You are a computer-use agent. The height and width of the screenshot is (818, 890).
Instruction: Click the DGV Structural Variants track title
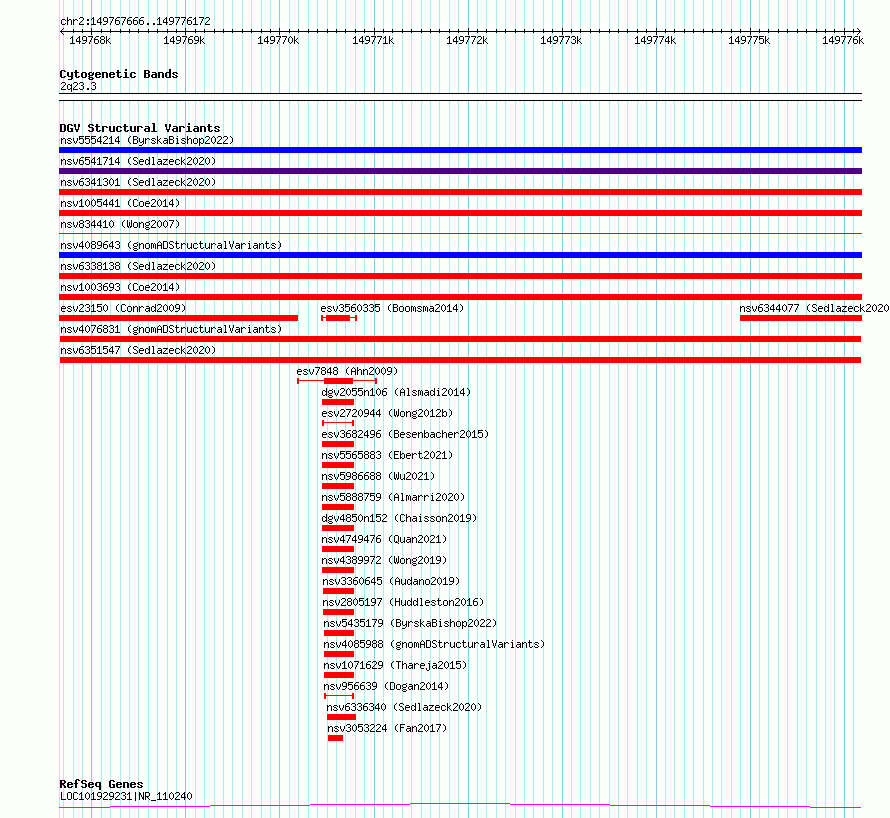(140, 128)
